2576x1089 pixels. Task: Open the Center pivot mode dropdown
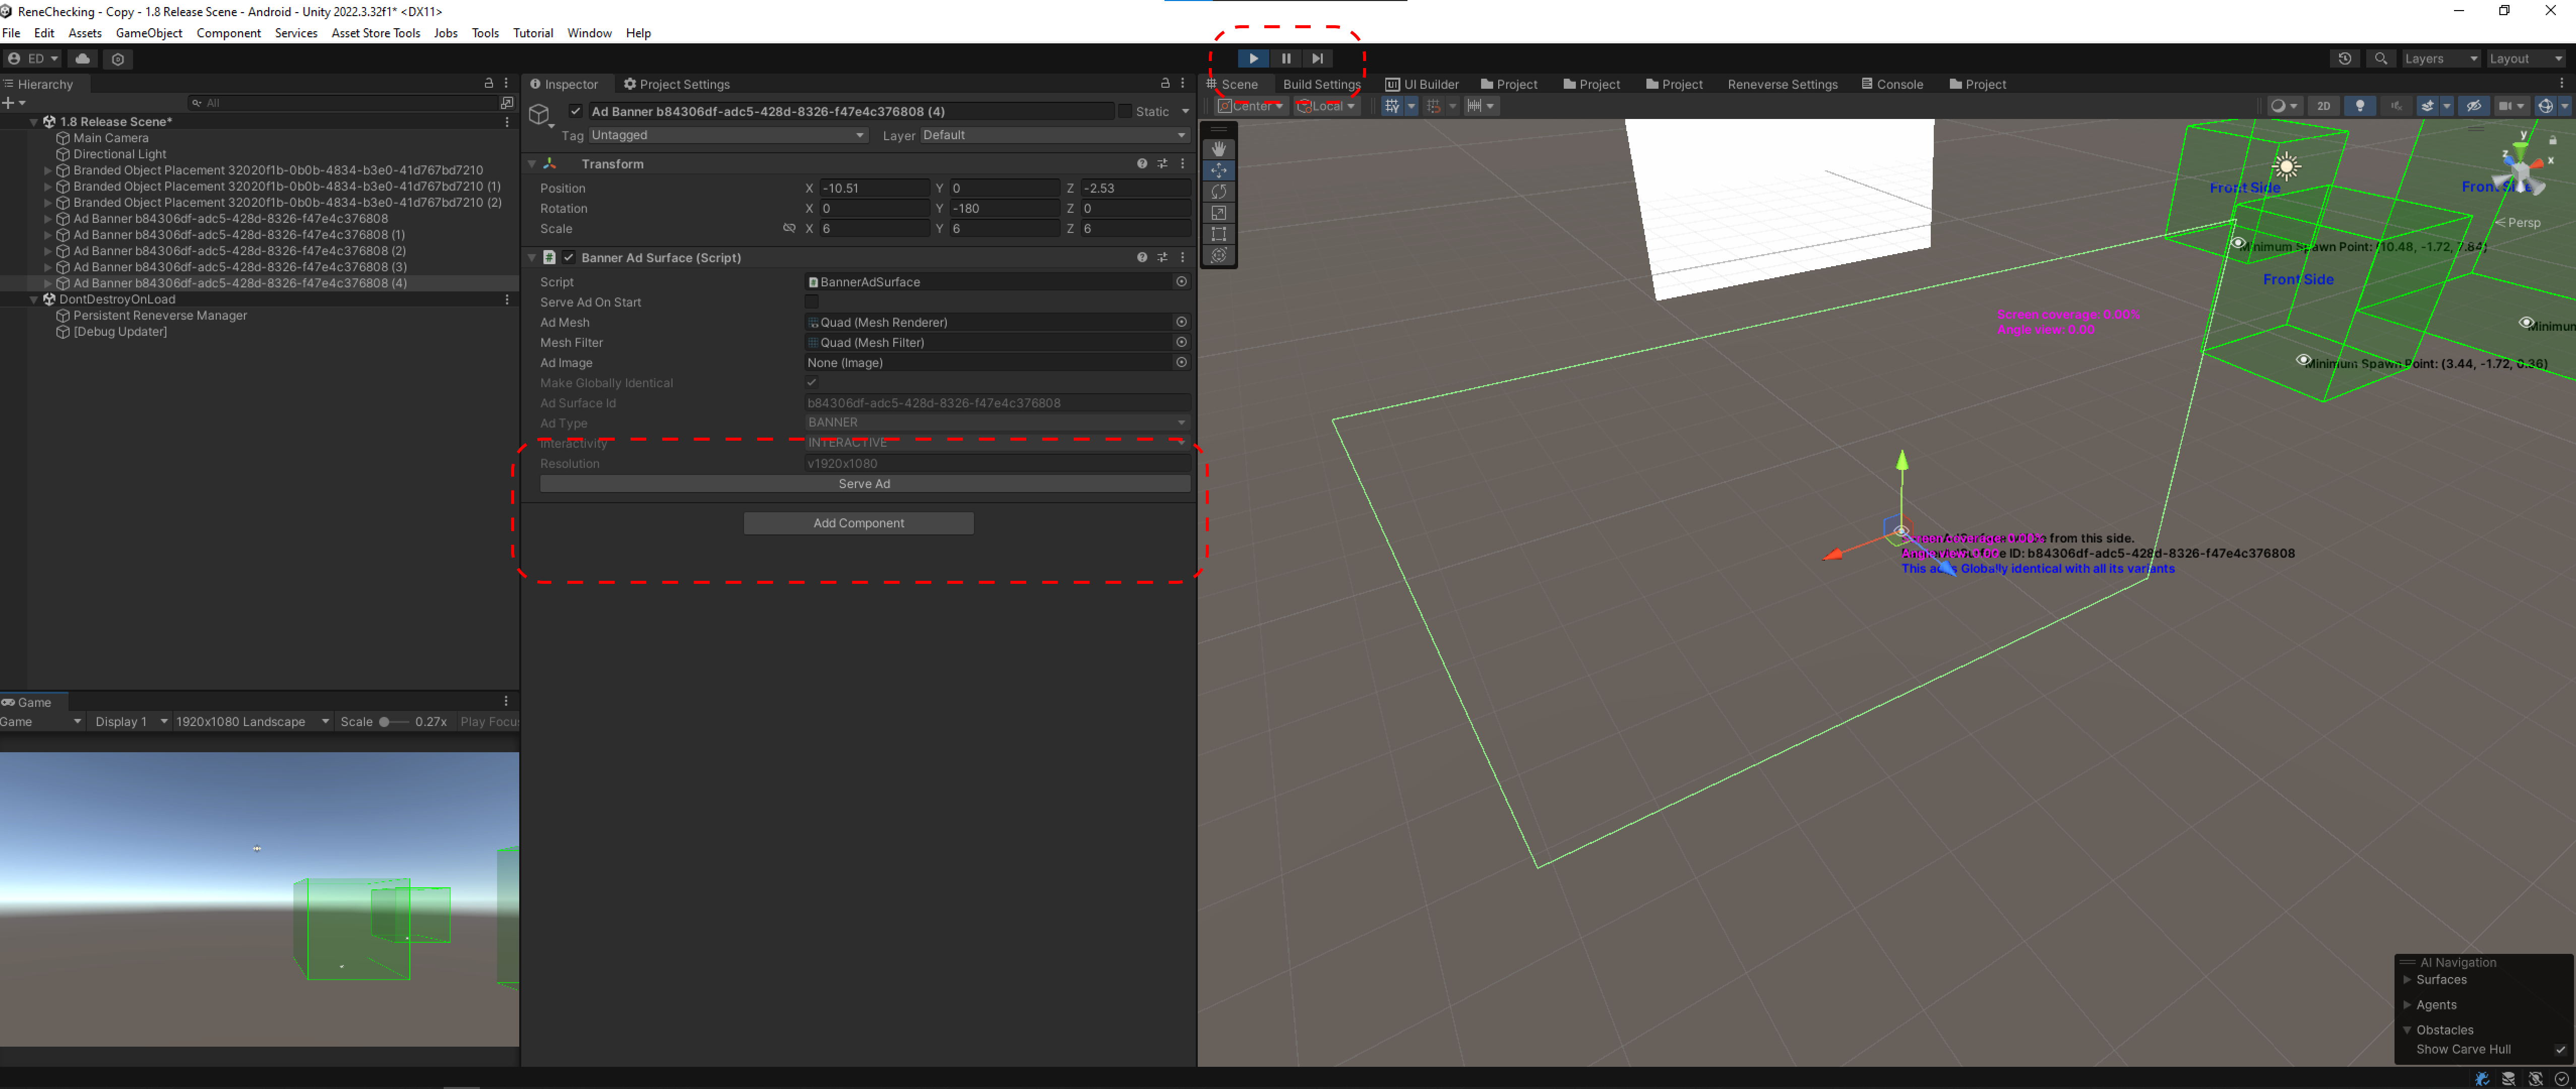click(1251, 106)
